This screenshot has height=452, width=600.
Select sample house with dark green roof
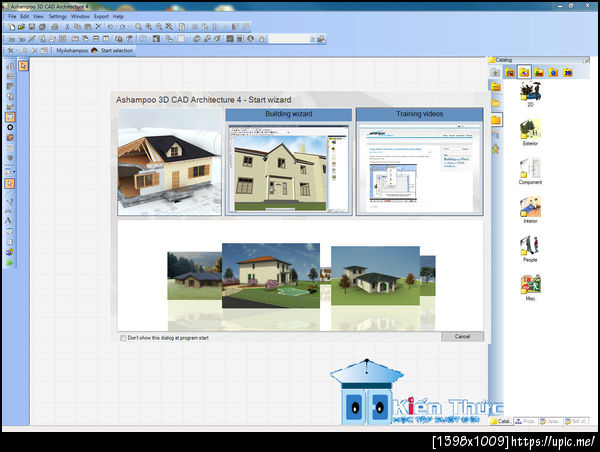tap(375, 276)
